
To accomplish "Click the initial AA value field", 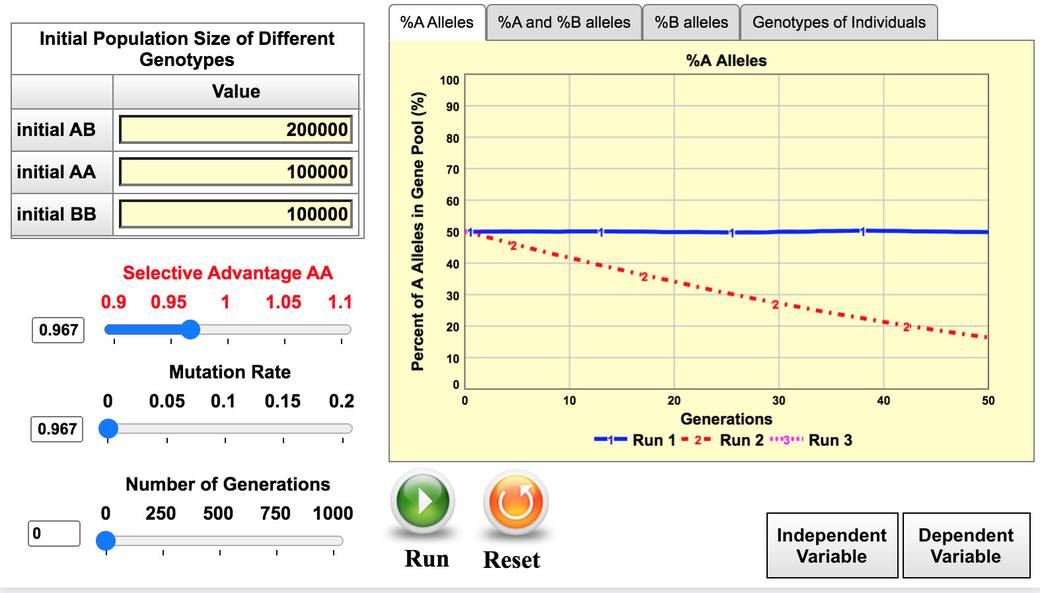I will pyautogui.click(x=235, y=172).
